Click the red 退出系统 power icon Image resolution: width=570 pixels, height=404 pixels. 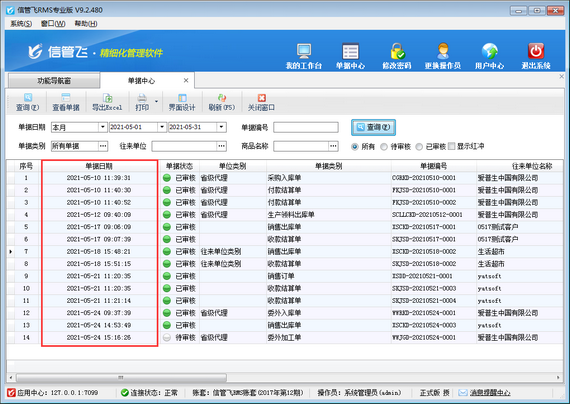point(536,51)
